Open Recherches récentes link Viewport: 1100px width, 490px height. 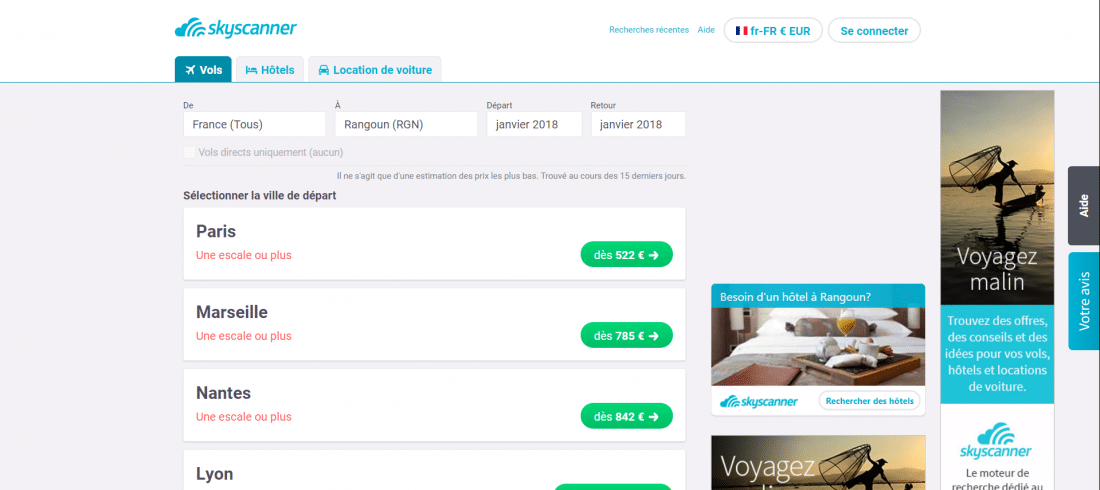pos(649,30)
